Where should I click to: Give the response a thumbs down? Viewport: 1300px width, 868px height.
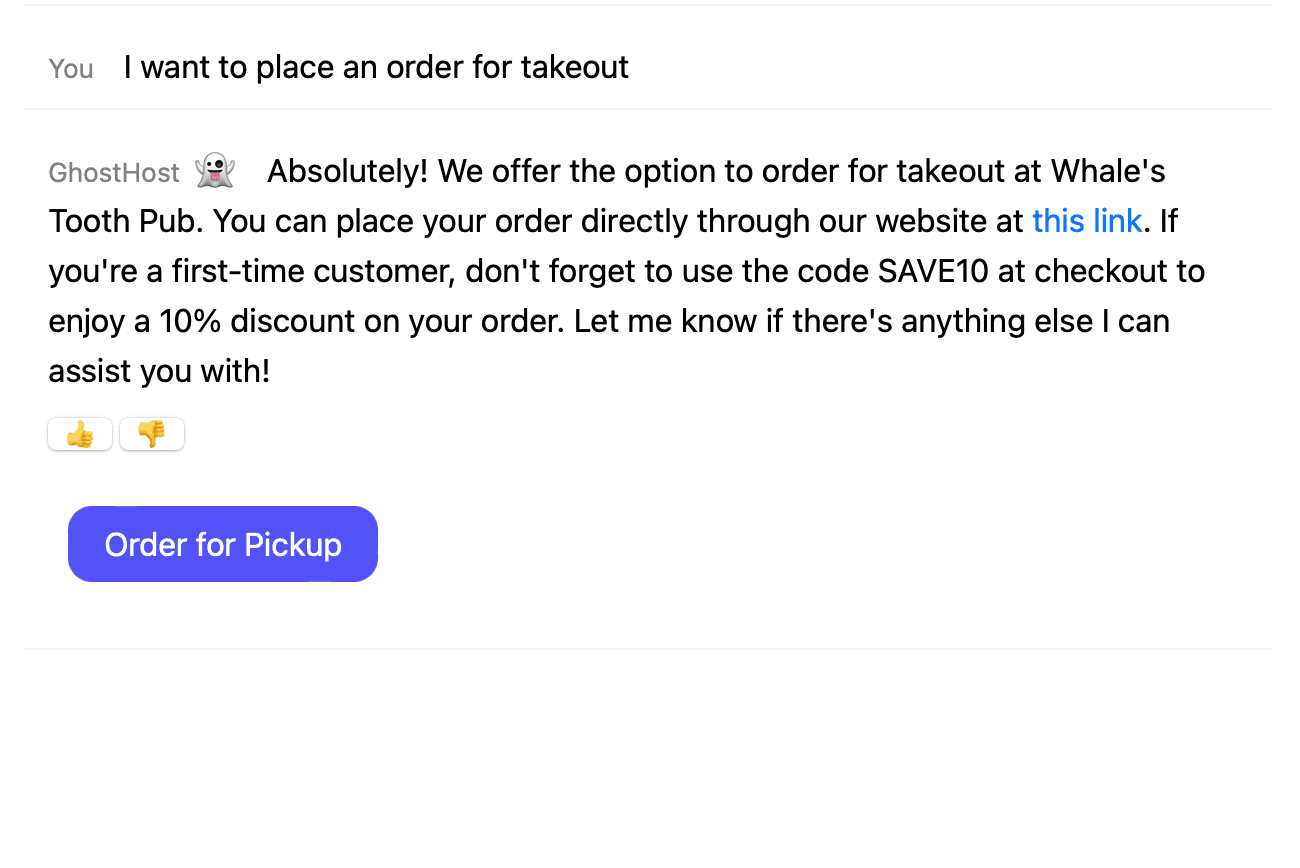[152, 434]
